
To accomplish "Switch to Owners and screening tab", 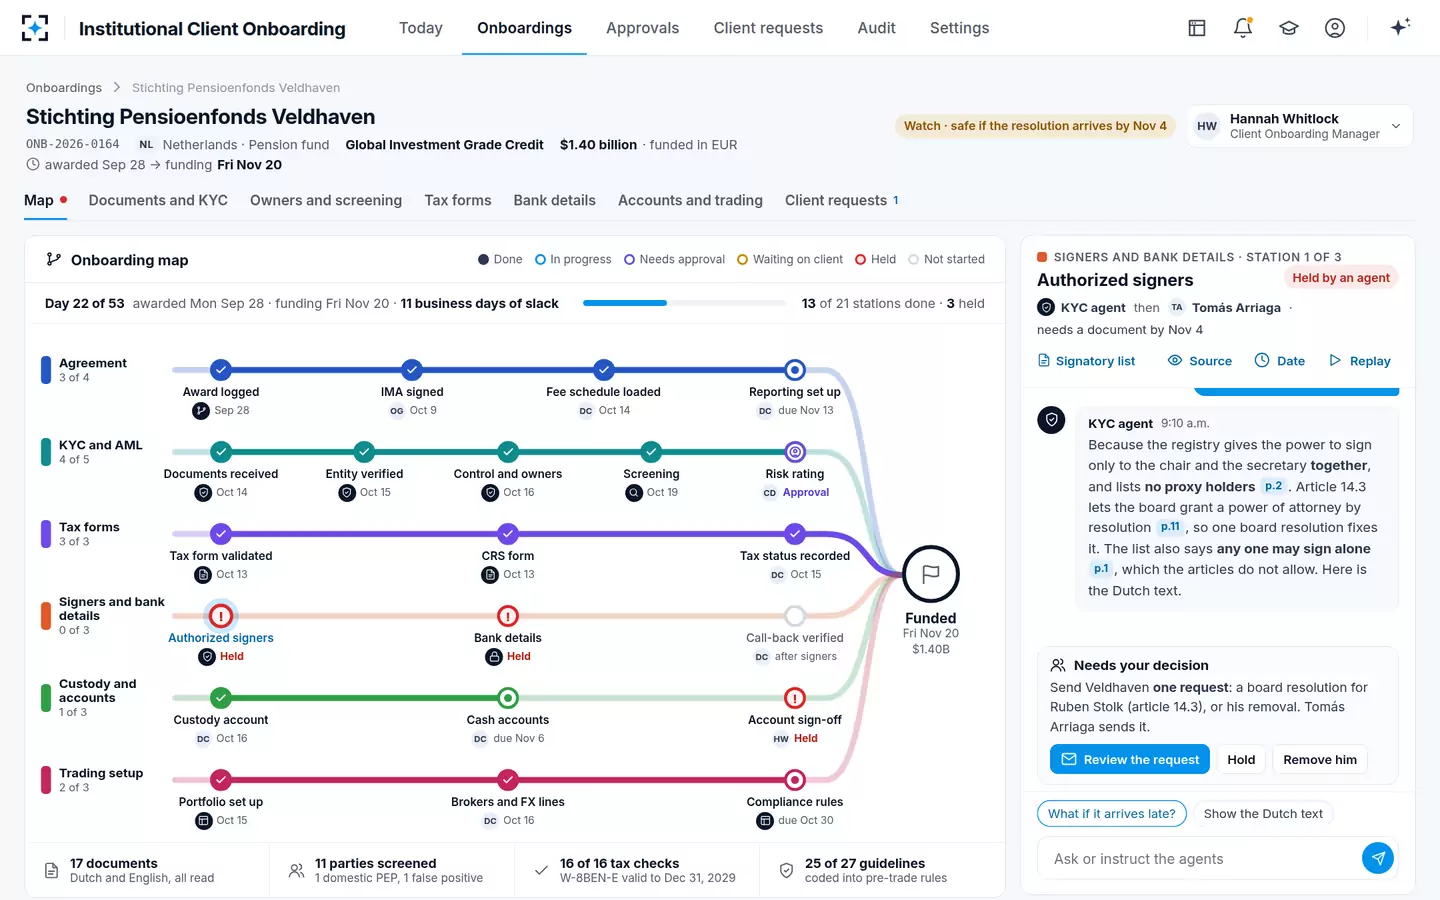I will pos(326,200).
